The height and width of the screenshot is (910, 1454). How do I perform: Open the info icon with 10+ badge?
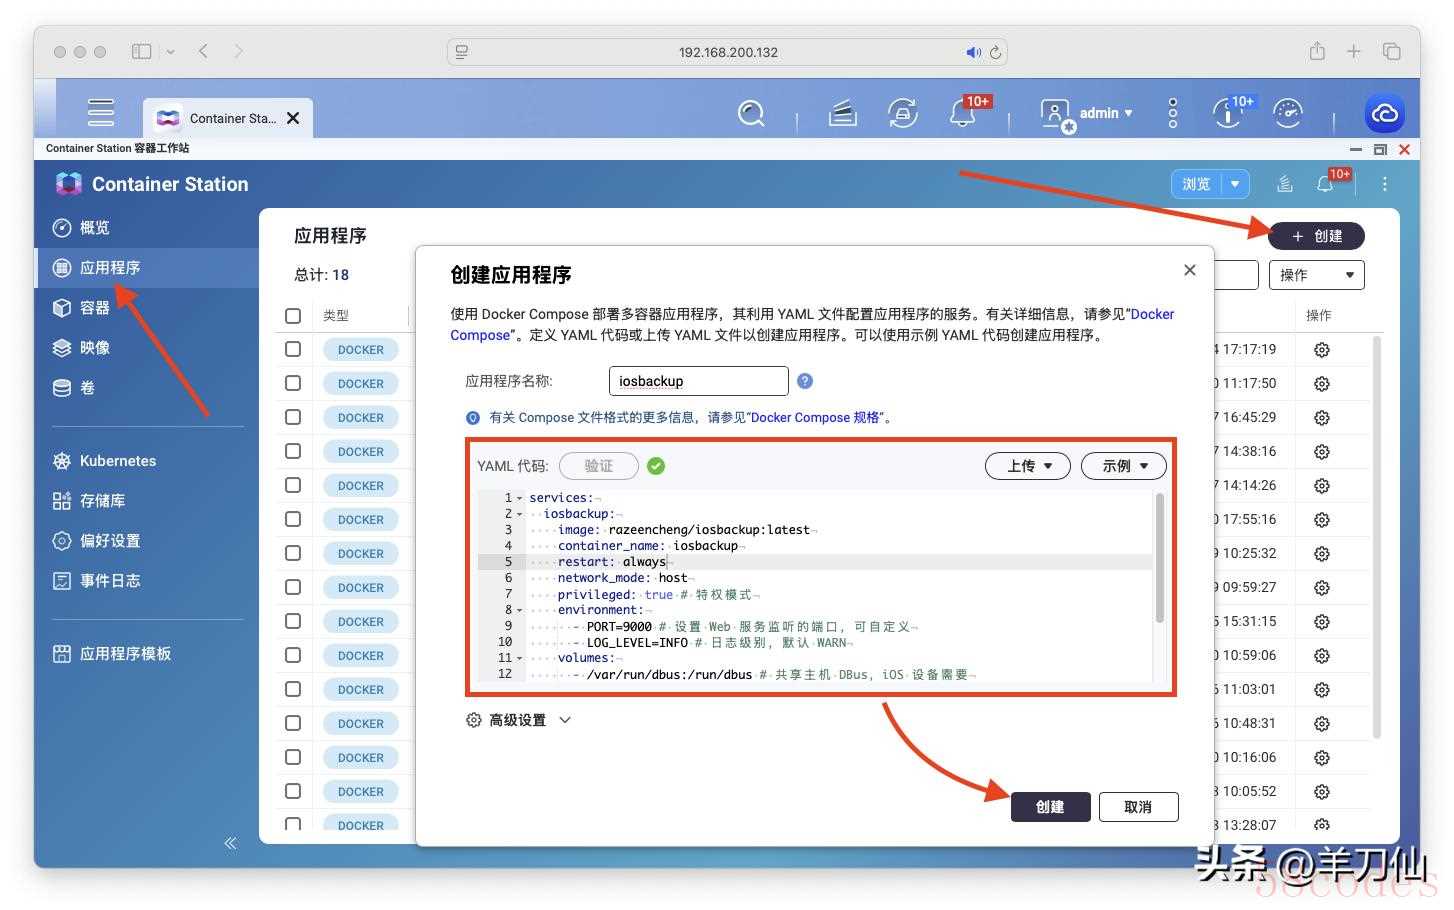(1228, 114)
